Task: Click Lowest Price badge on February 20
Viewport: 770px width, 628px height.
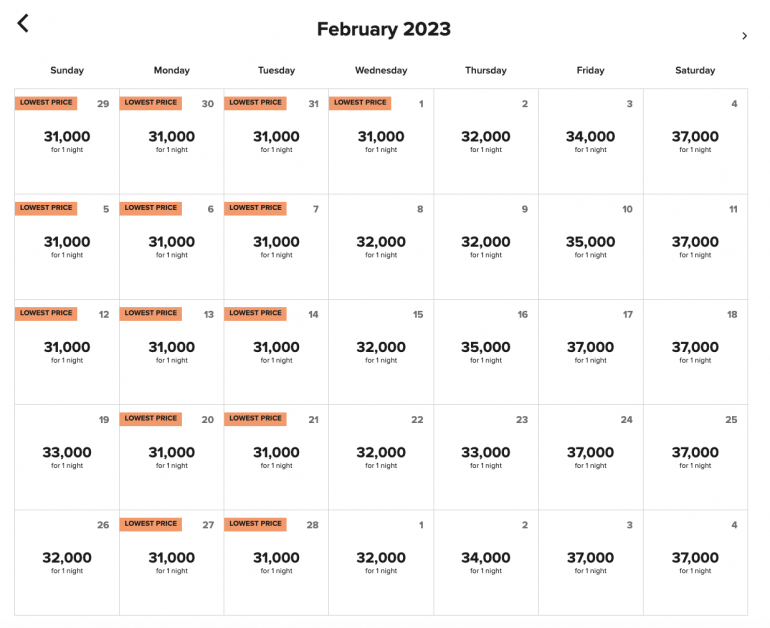Action: click(x=151, y=419)
